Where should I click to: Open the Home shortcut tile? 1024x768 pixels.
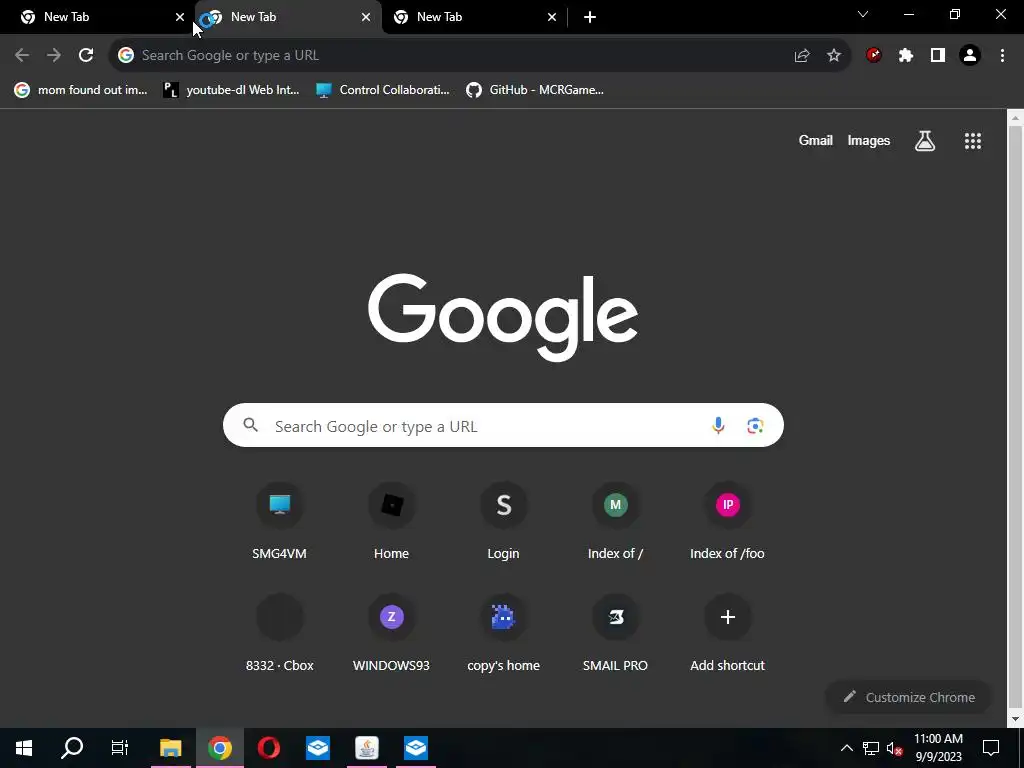pos(391,523)
